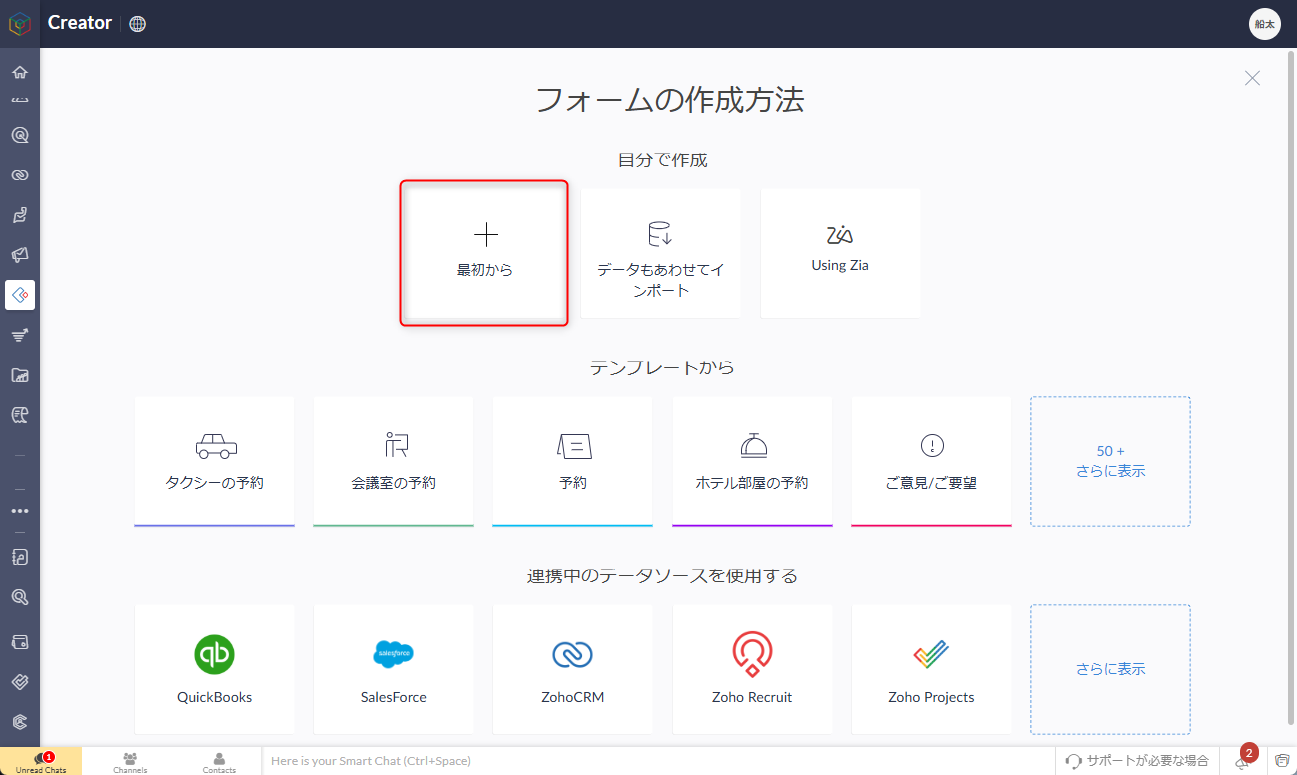Click サポートが必要な場合 support link
1297x775 pixels.
point(1137,761)
